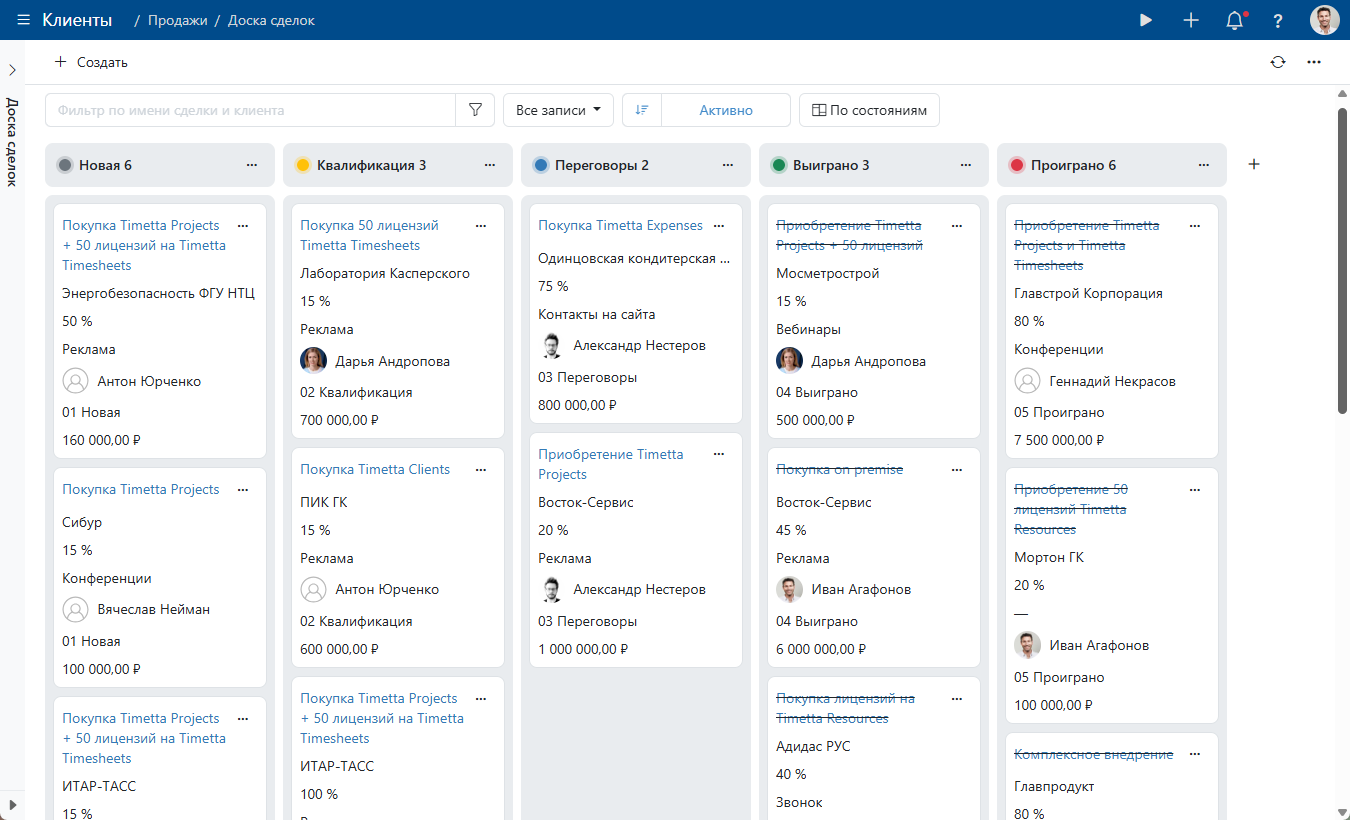Open options for the Сибур deal card
Image resolution: width=1350 pixels, height=820 pixels.
coord(243,490)
